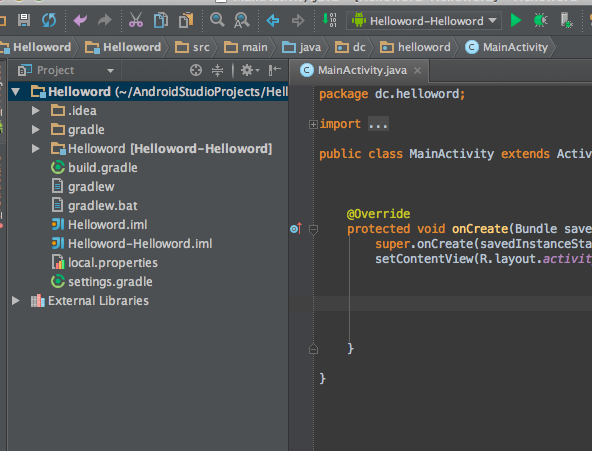The width and height of the screenshot is (592, 451).
Task: Click the Synchronize refresh icon
Action: pos(49,20)
